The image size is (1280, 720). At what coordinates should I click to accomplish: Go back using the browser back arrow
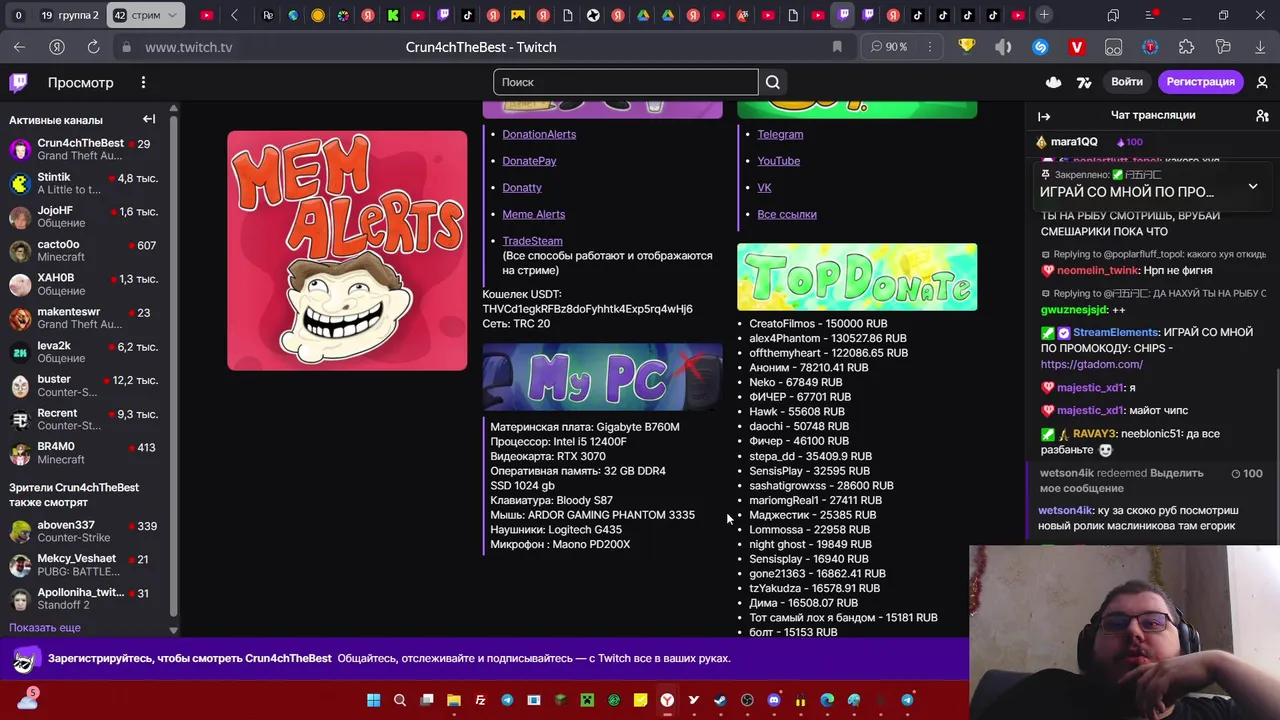(x=19, y=47)
